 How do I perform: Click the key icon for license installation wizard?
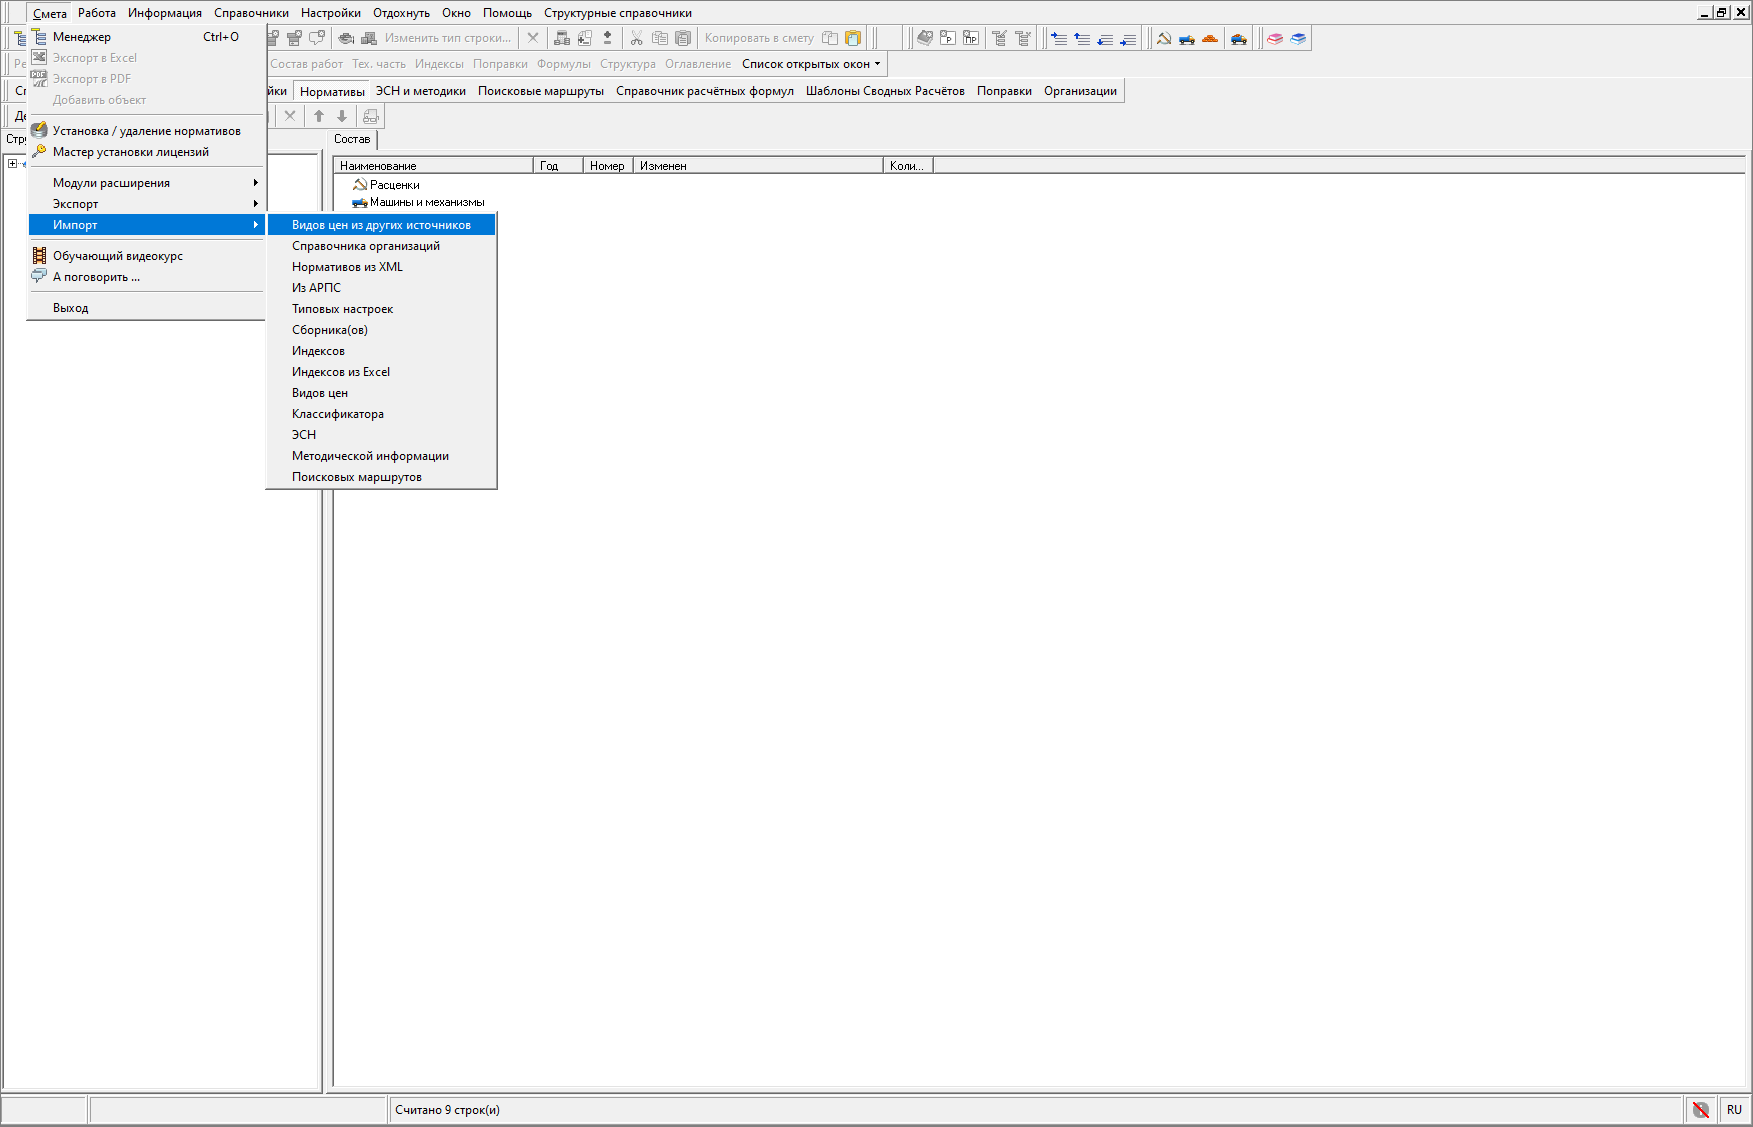click(40, 152)
